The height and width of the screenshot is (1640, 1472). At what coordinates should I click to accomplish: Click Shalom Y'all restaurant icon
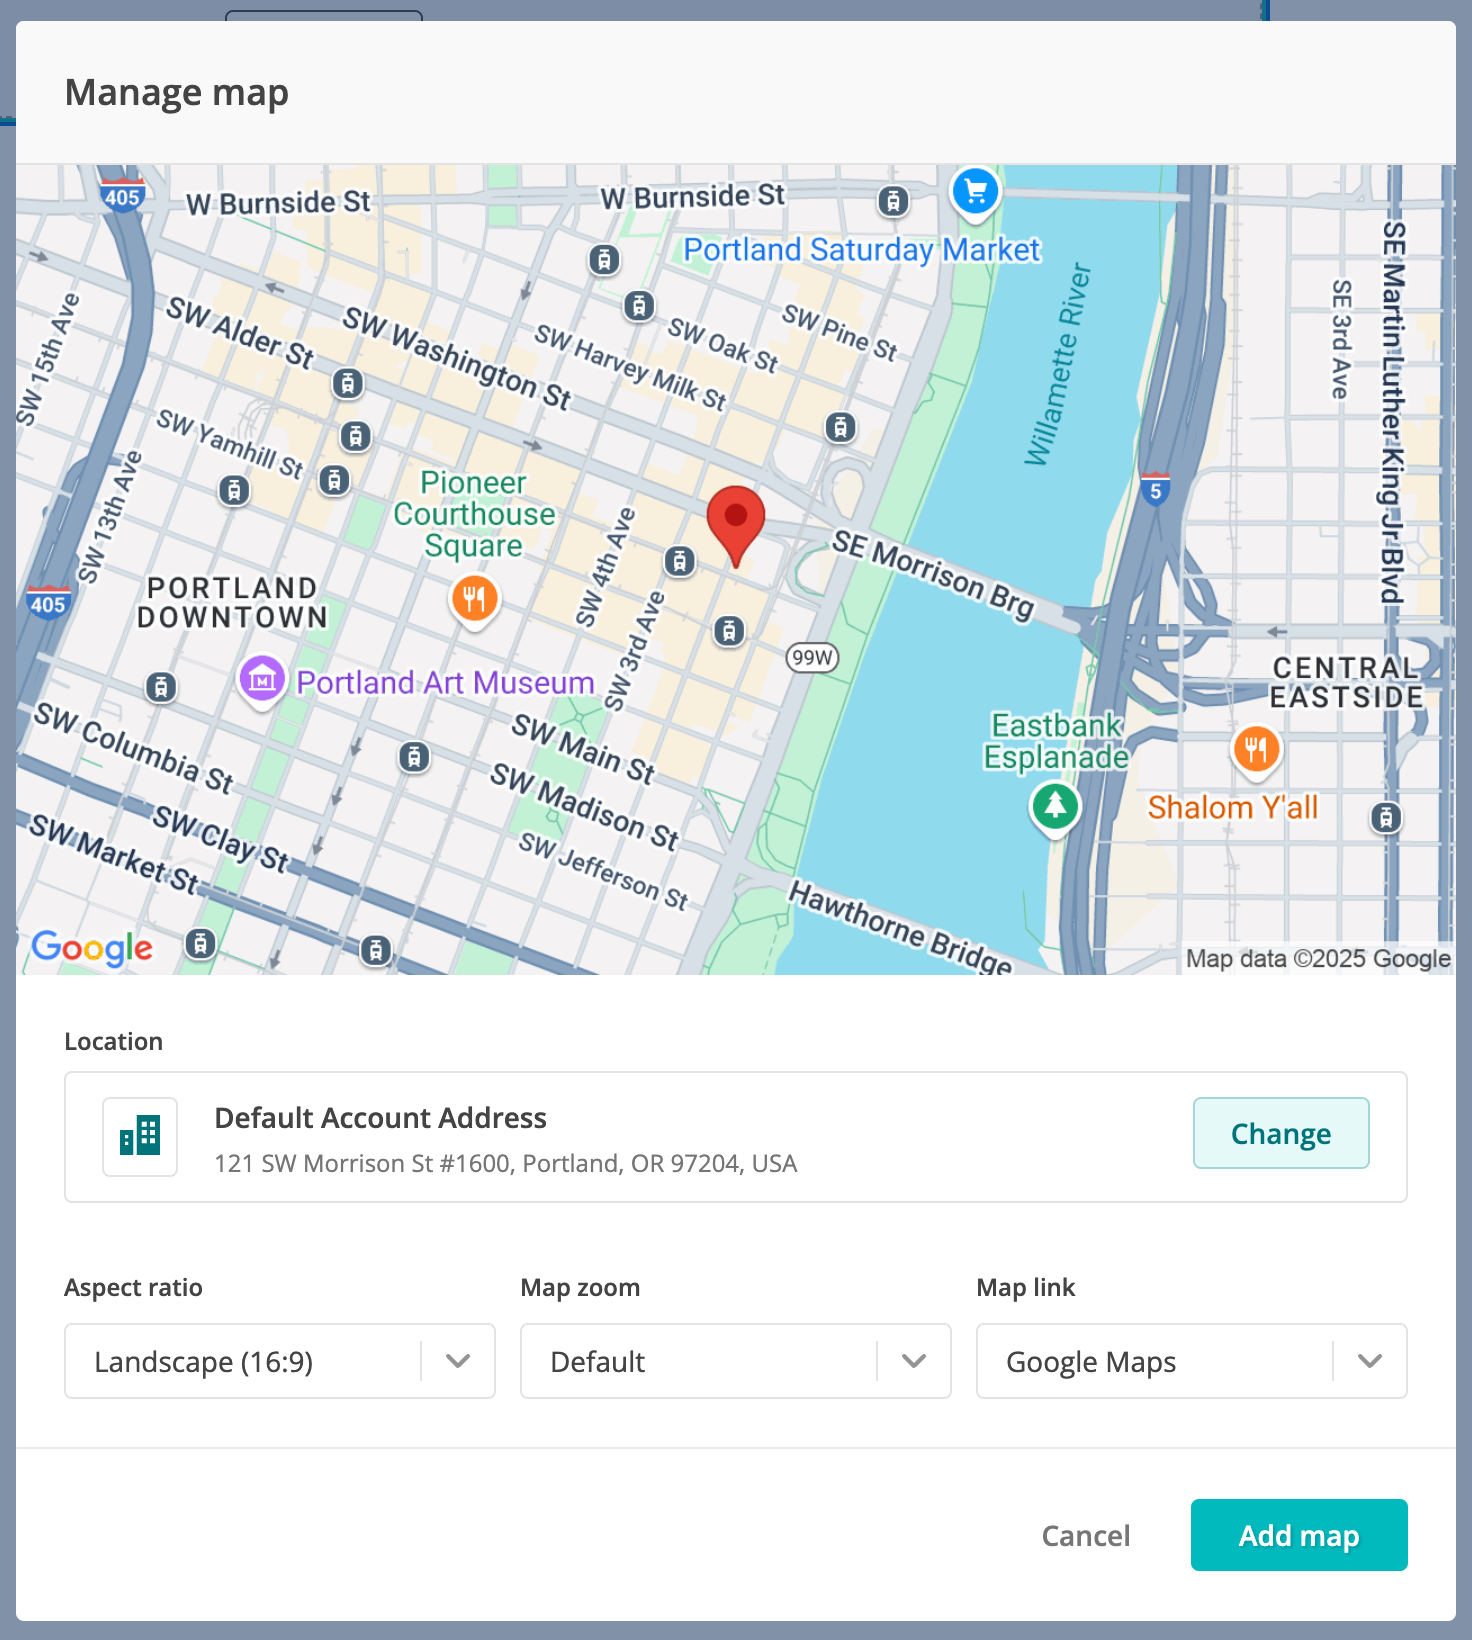[x=1256, y=748]
